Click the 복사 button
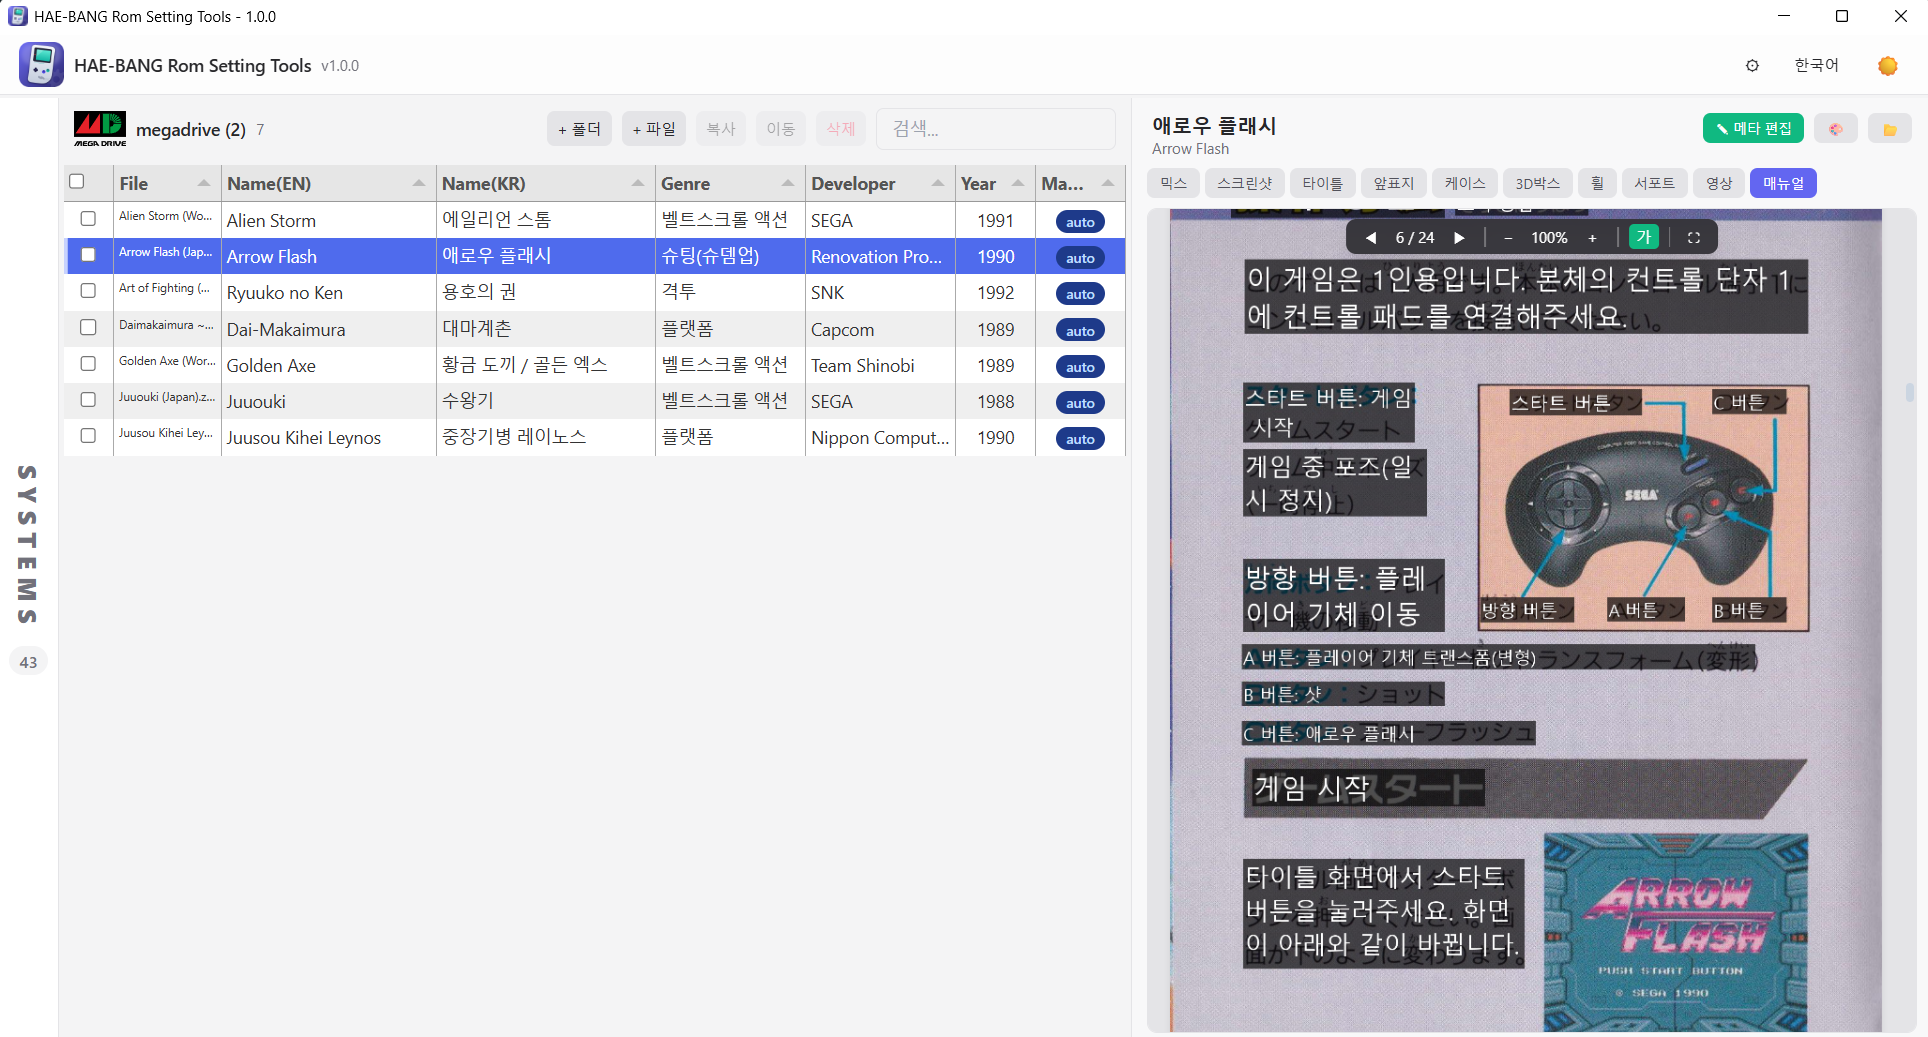The height and width of the screenshot is (1037, 1928). click(x=721, y=129)
